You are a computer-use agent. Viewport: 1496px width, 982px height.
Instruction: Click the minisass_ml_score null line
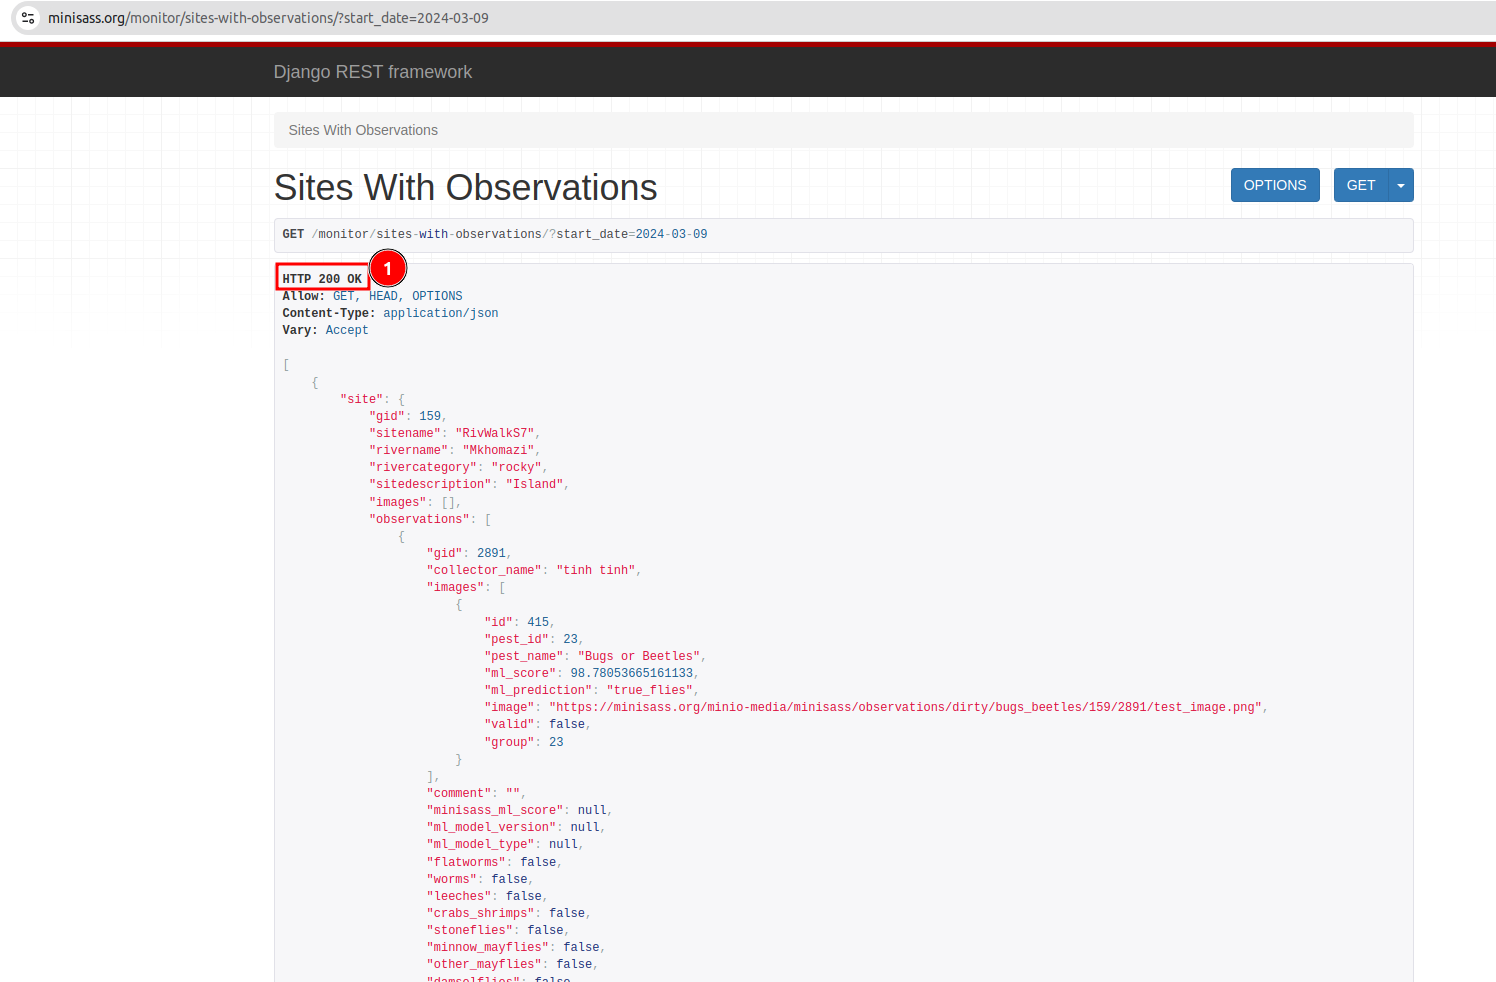point(519,810)
